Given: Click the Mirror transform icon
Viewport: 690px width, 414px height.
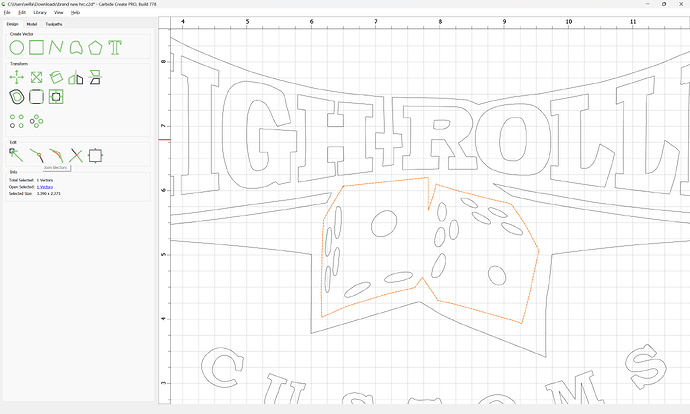Looking at the screenshot, I should pos(76,78).
